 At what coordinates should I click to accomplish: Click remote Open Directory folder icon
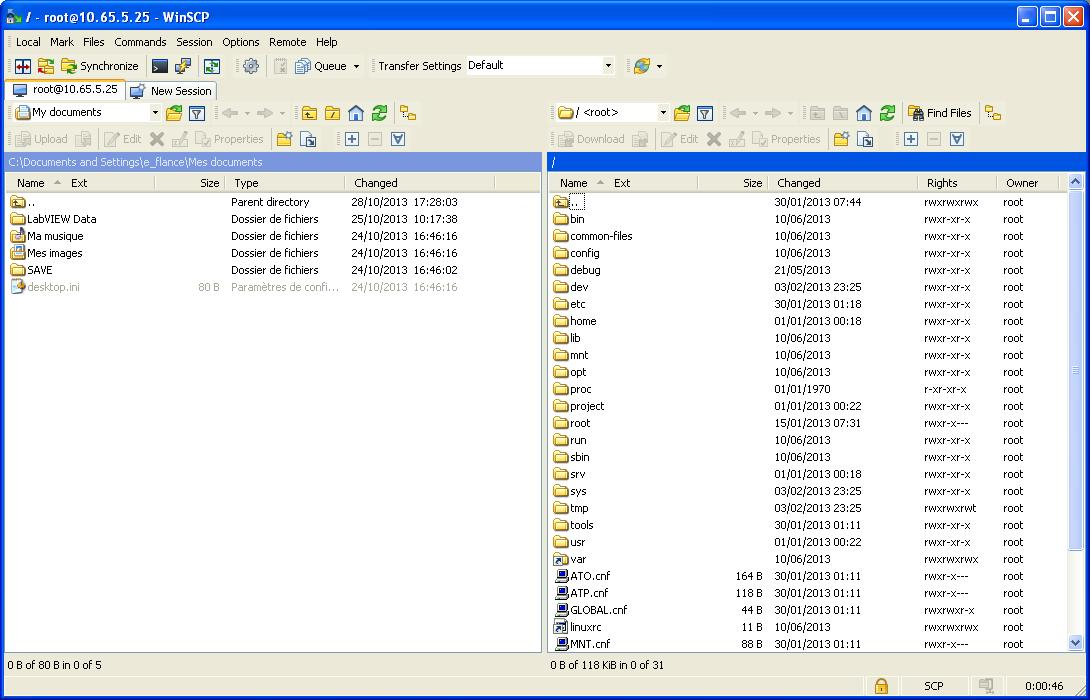click(683, 113)
